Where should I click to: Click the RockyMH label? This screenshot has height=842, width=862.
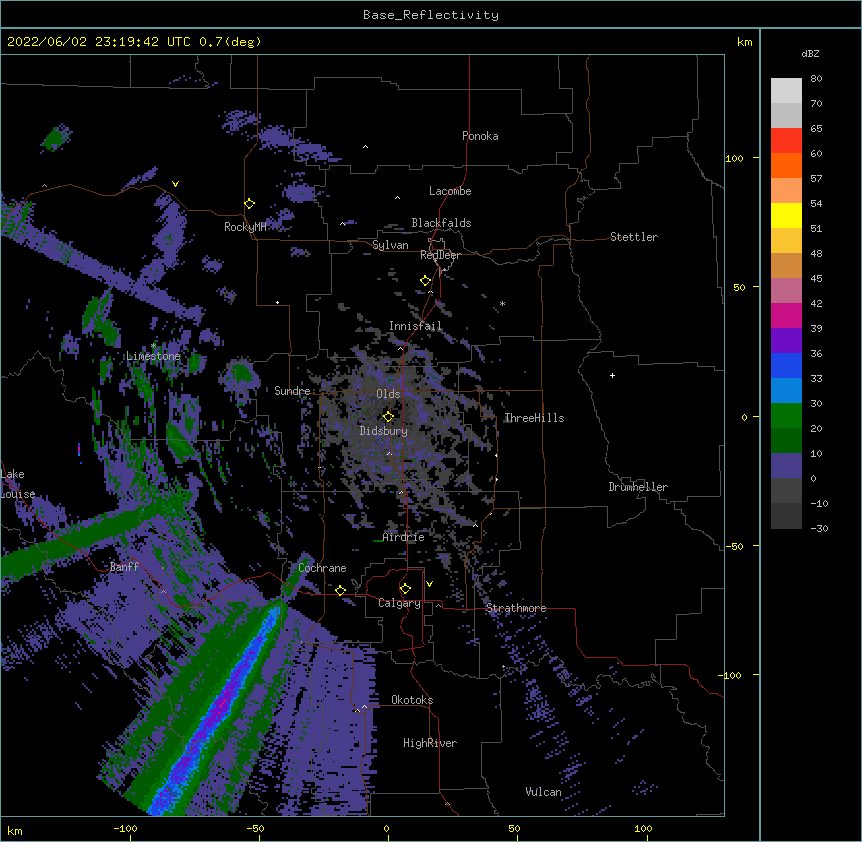245,226
